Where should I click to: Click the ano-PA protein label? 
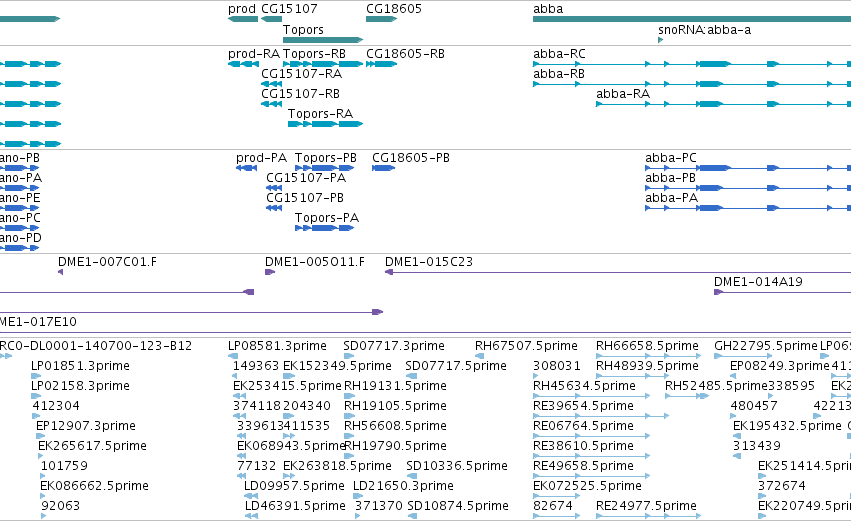tap(21, 178)
